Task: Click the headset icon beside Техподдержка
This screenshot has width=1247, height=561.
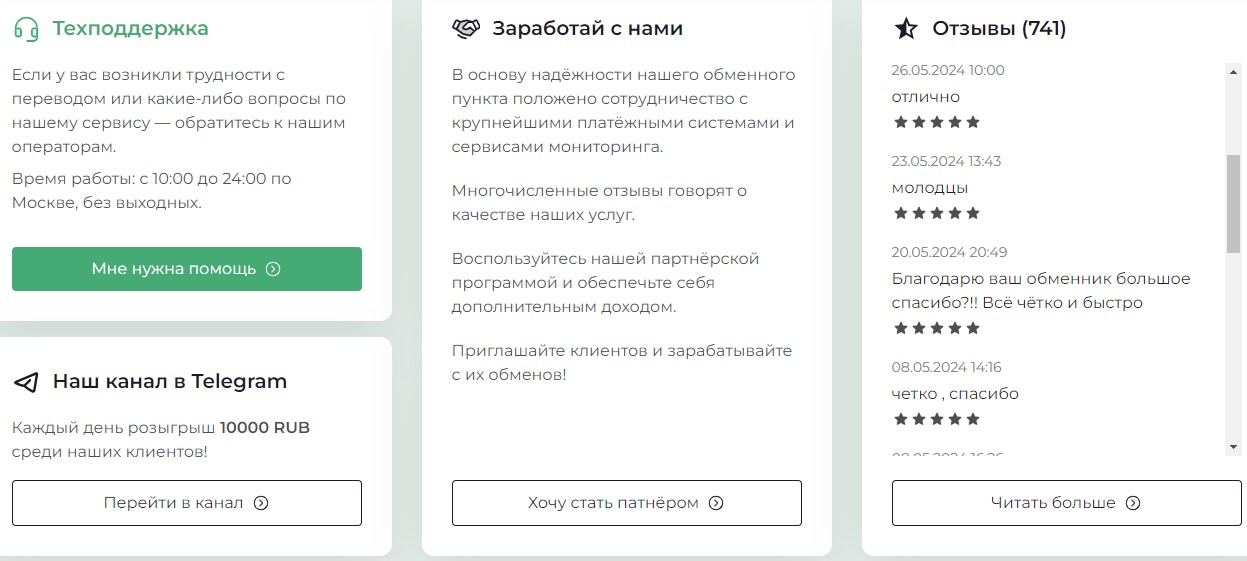Action: [x=26, y=29]
